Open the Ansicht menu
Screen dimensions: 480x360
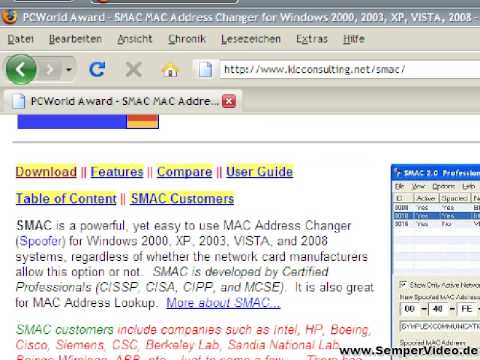[x=135, y=39]
